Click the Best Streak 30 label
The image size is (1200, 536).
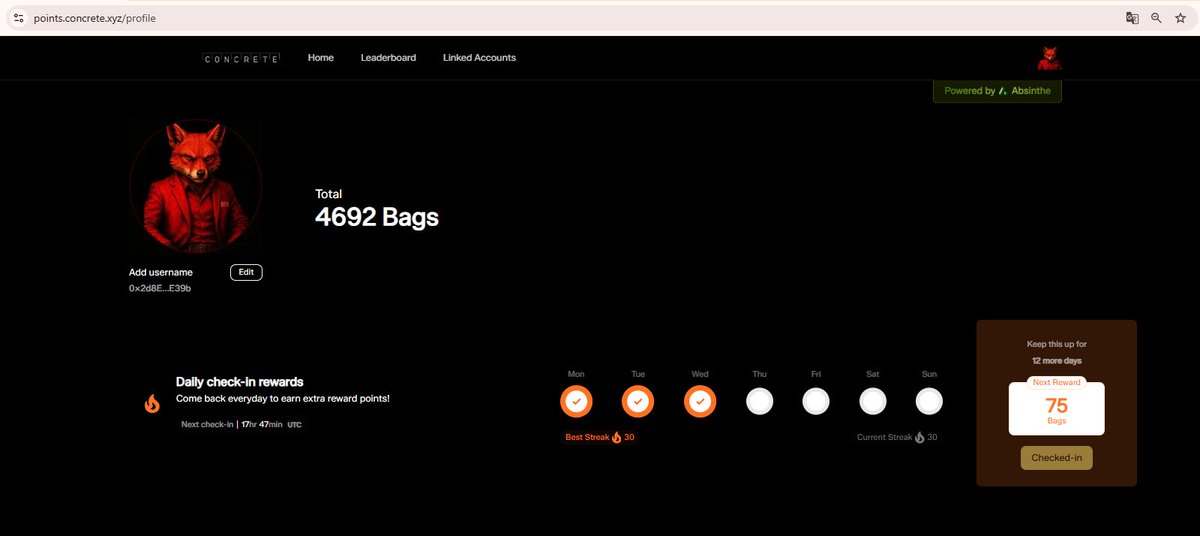pos(600,437)
